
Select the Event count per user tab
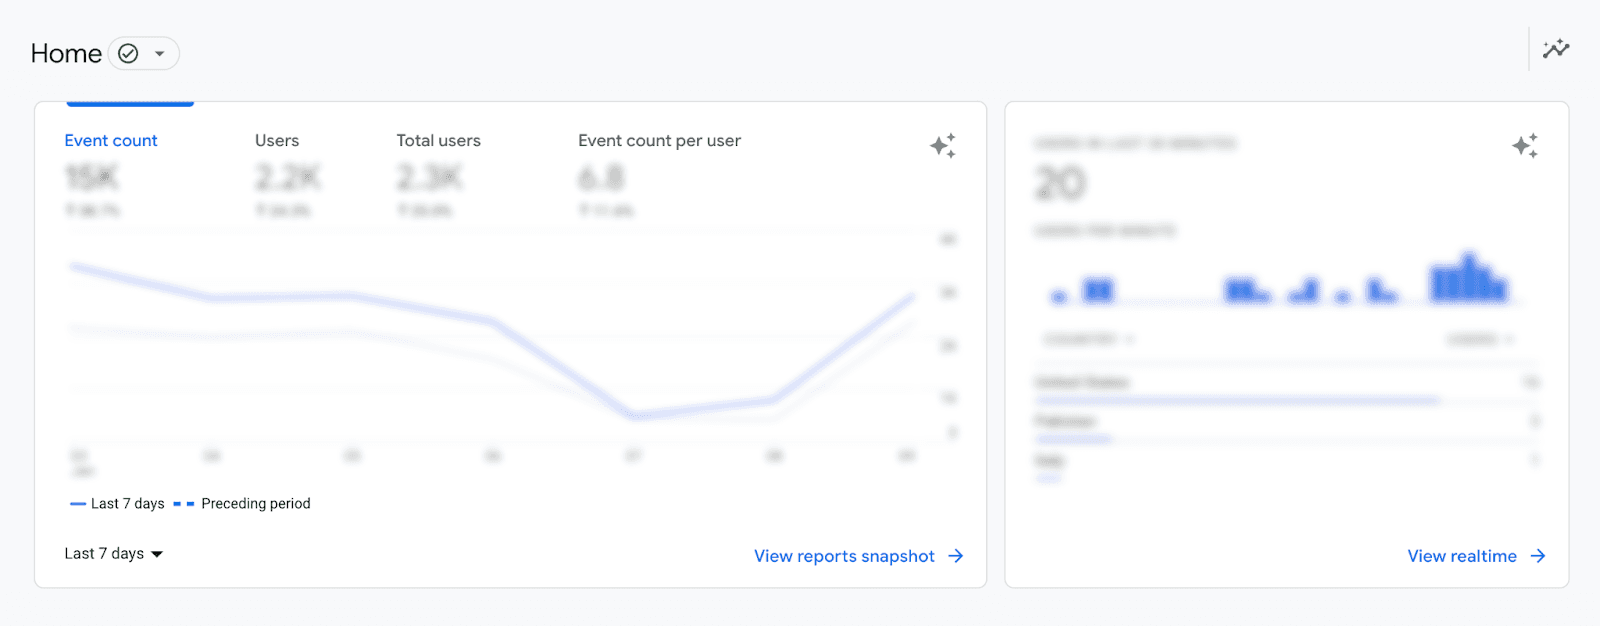pos(659,141)
